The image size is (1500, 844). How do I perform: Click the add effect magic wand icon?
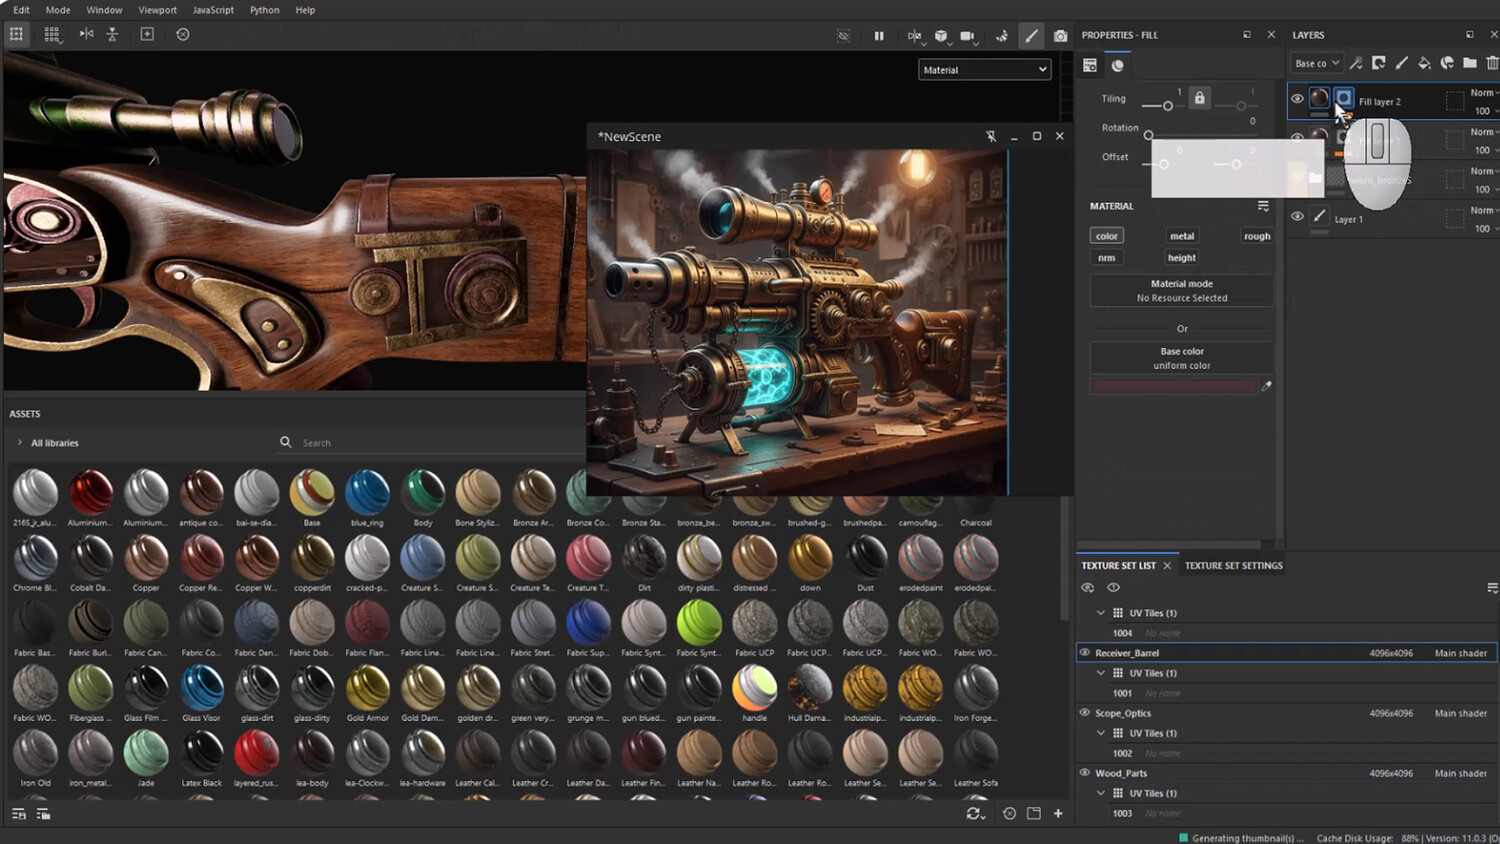tap(1356, 63)
